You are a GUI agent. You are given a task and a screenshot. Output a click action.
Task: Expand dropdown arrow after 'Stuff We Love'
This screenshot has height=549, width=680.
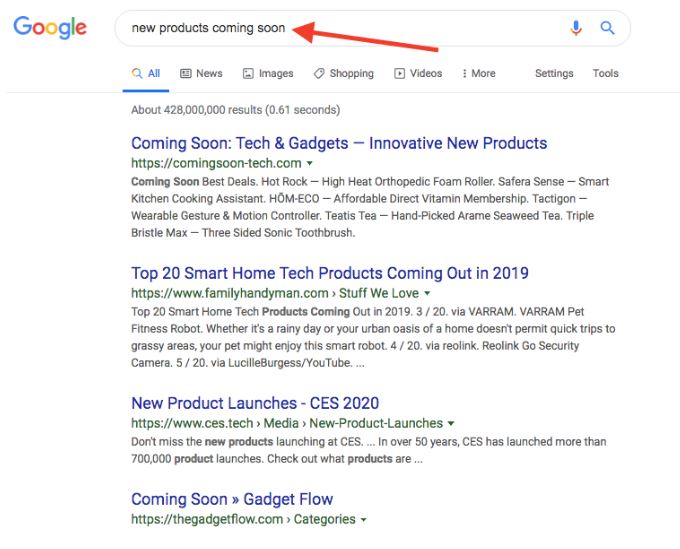click(x=427, y=294)
